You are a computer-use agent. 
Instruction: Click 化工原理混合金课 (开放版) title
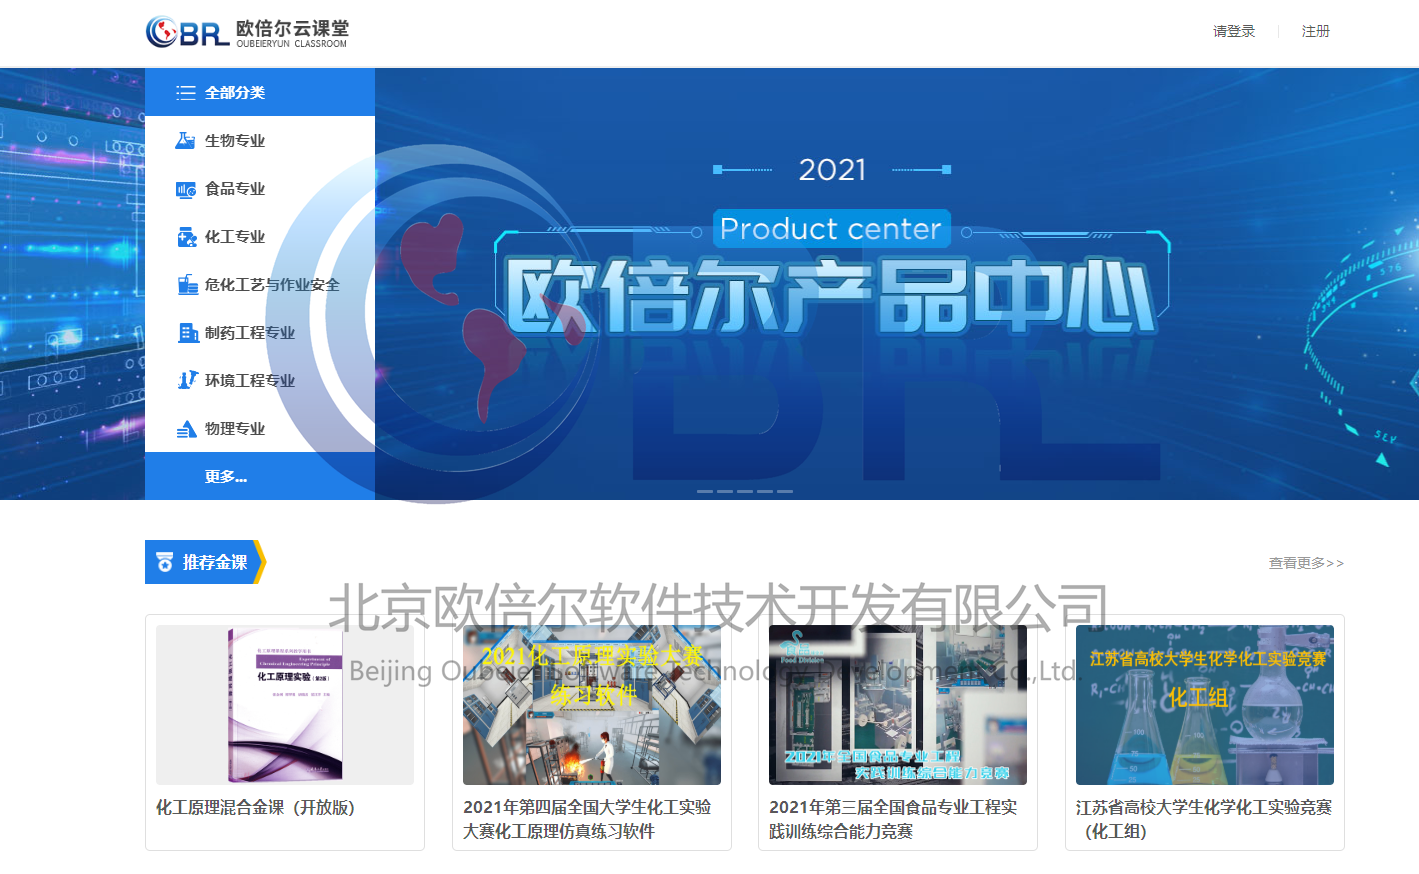[x=255, y=807]
